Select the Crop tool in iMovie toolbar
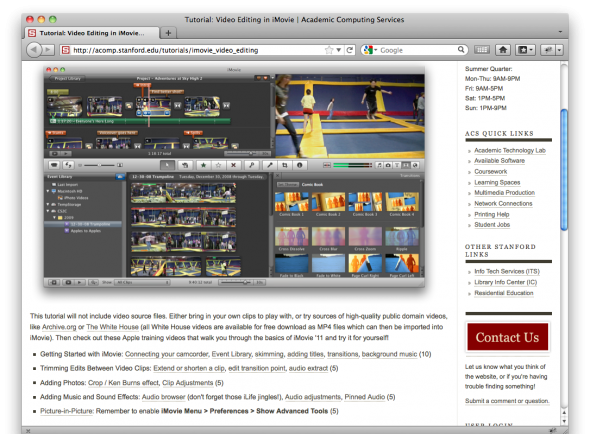 pos(285,165)
